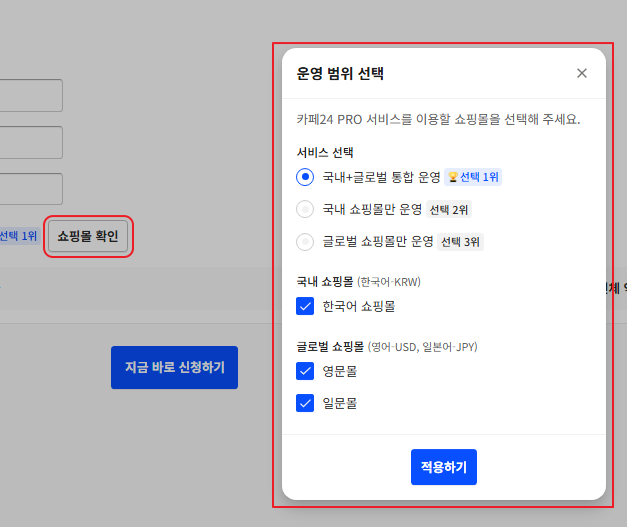
Task: Uncheck the 한국어 쇼핑몰 checkbox
Action: click(306, 305)
